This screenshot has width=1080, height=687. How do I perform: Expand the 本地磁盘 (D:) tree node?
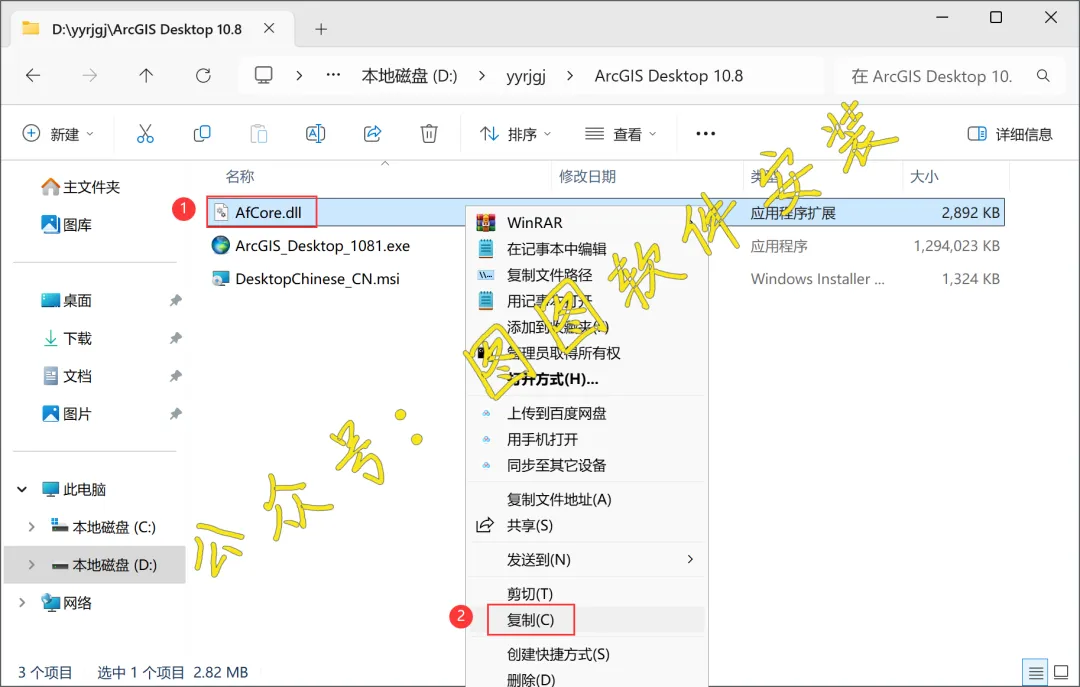[32, 565]
